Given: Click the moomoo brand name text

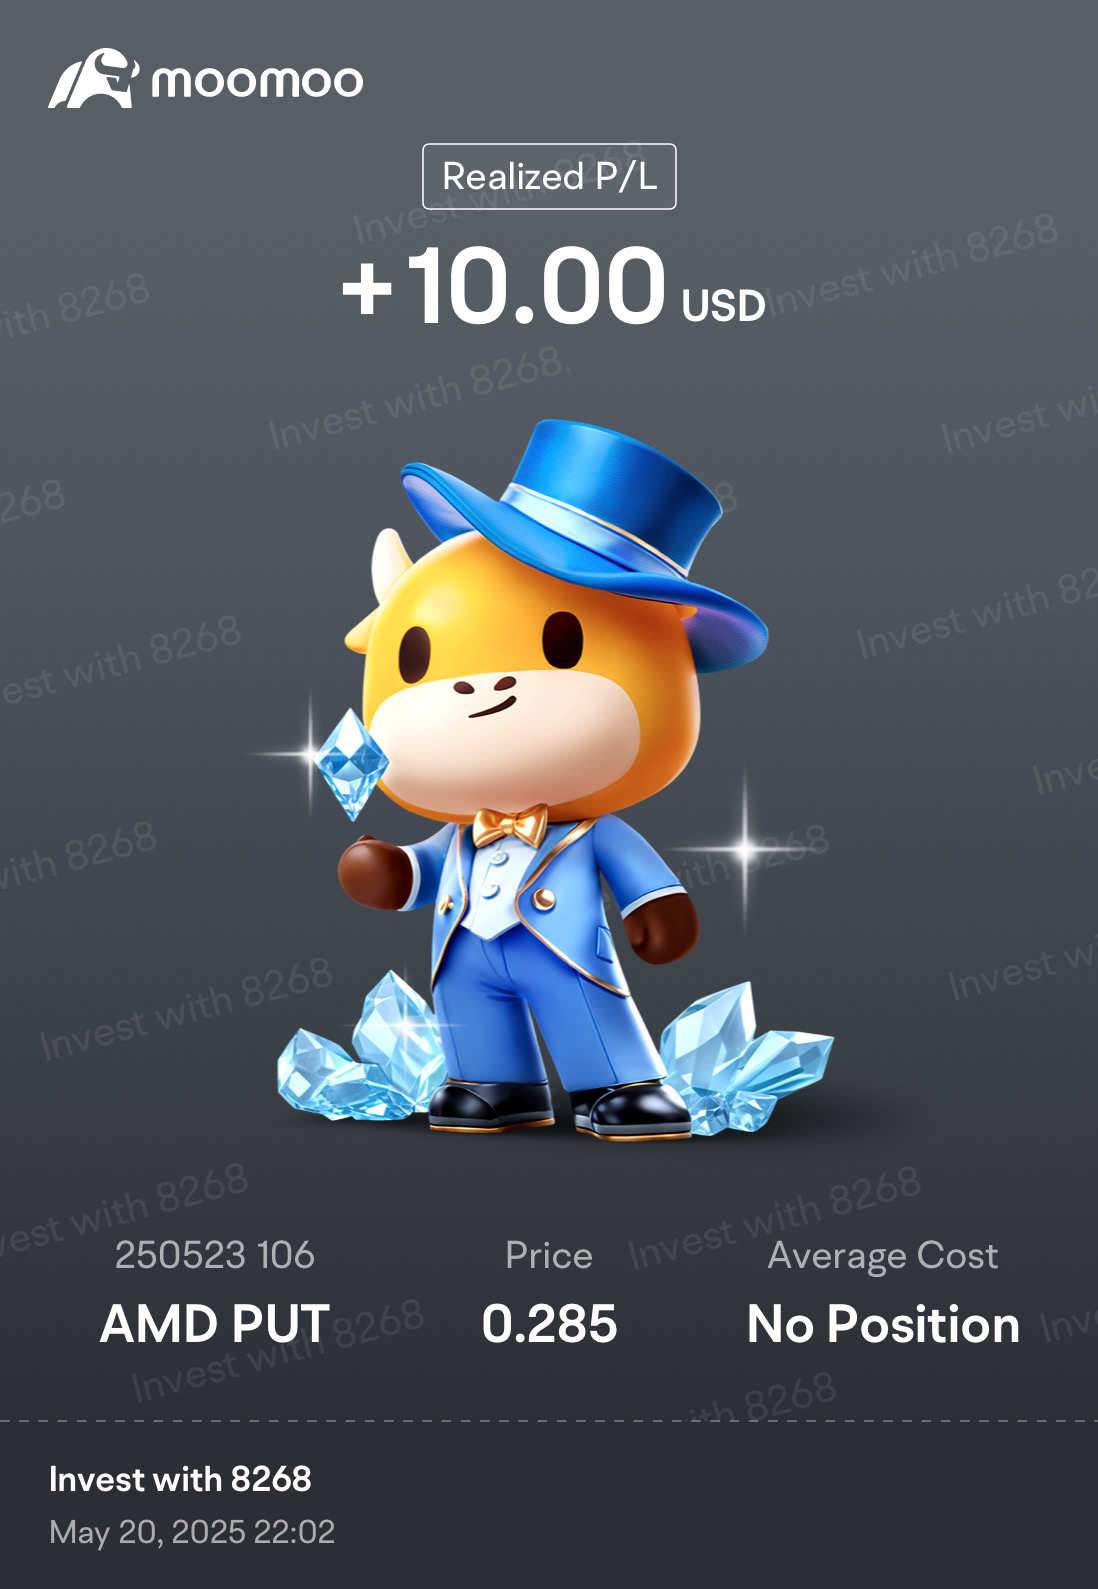Looking at the screenshot, I should [257, 81].
